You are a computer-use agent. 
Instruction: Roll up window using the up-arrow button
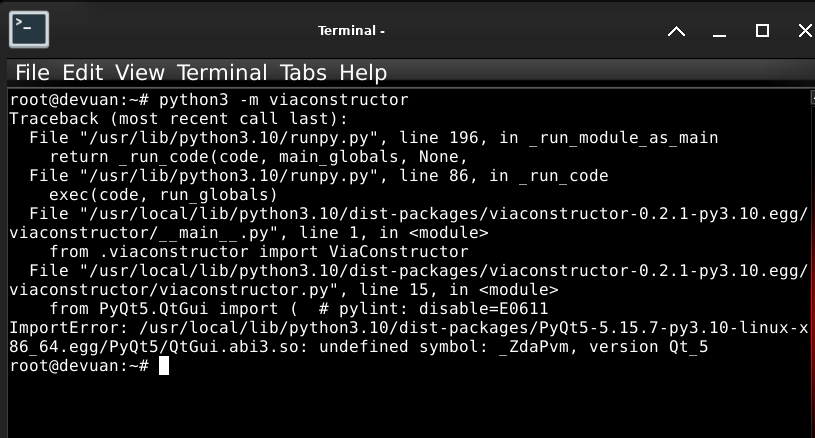click(676, 31)
